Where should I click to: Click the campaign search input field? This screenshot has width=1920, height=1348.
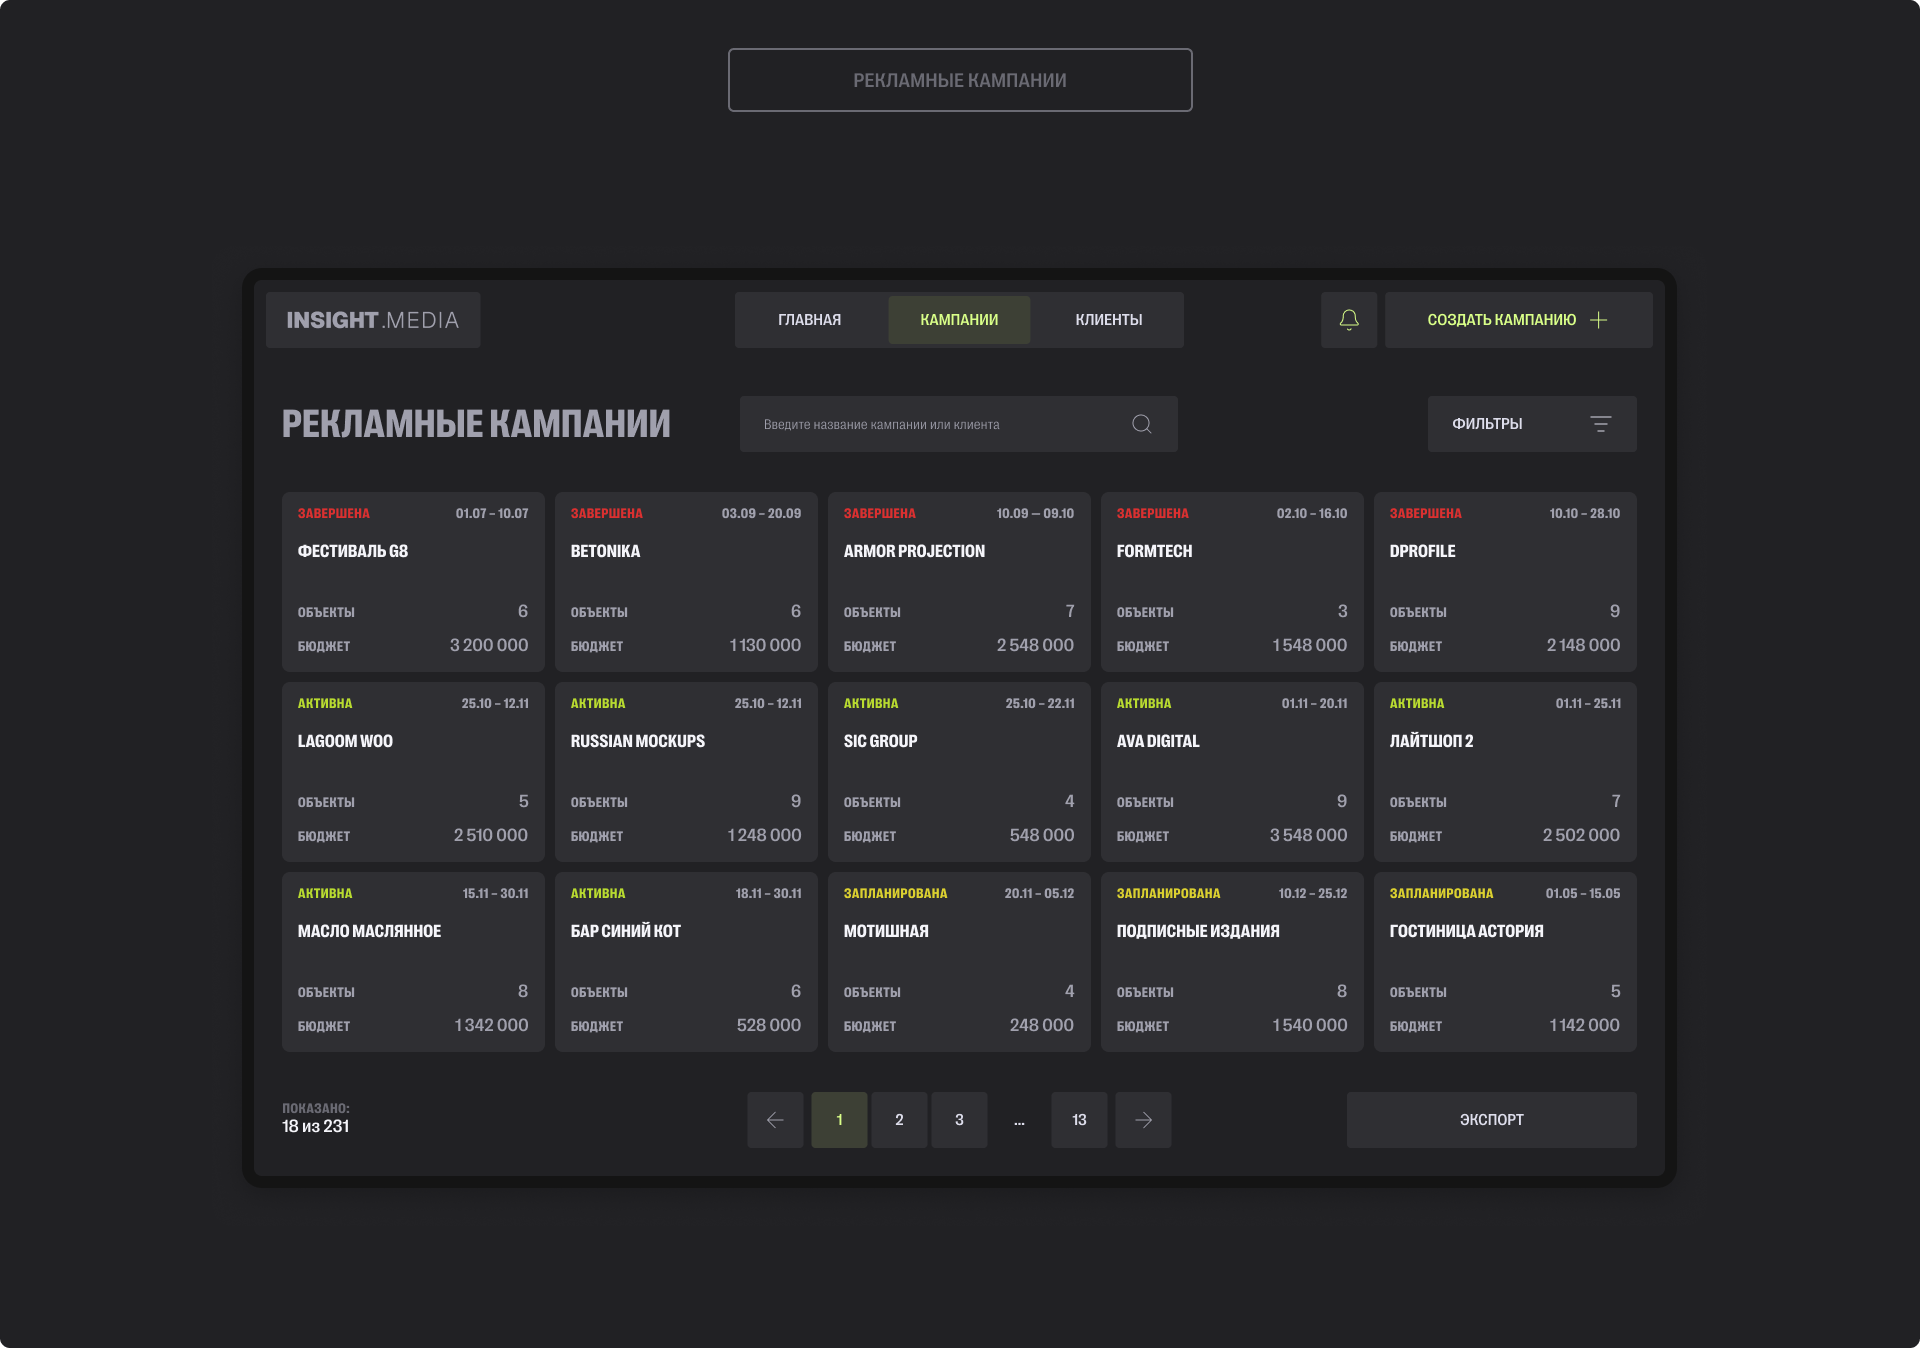click(x=930, y=423)
